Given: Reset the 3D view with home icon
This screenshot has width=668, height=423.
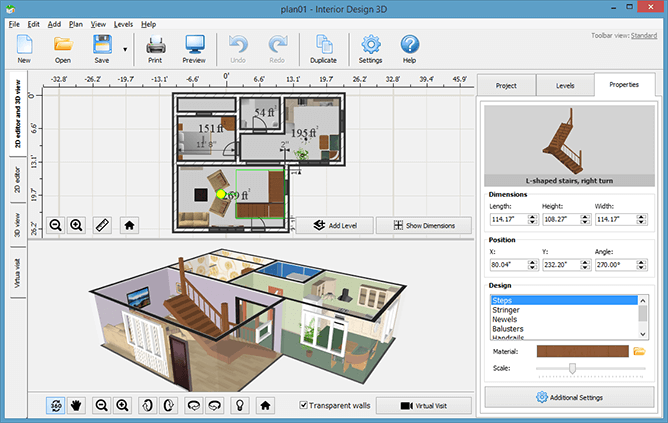Looking at the screenshot, I should pyautogui.click(x=265, y=406).
